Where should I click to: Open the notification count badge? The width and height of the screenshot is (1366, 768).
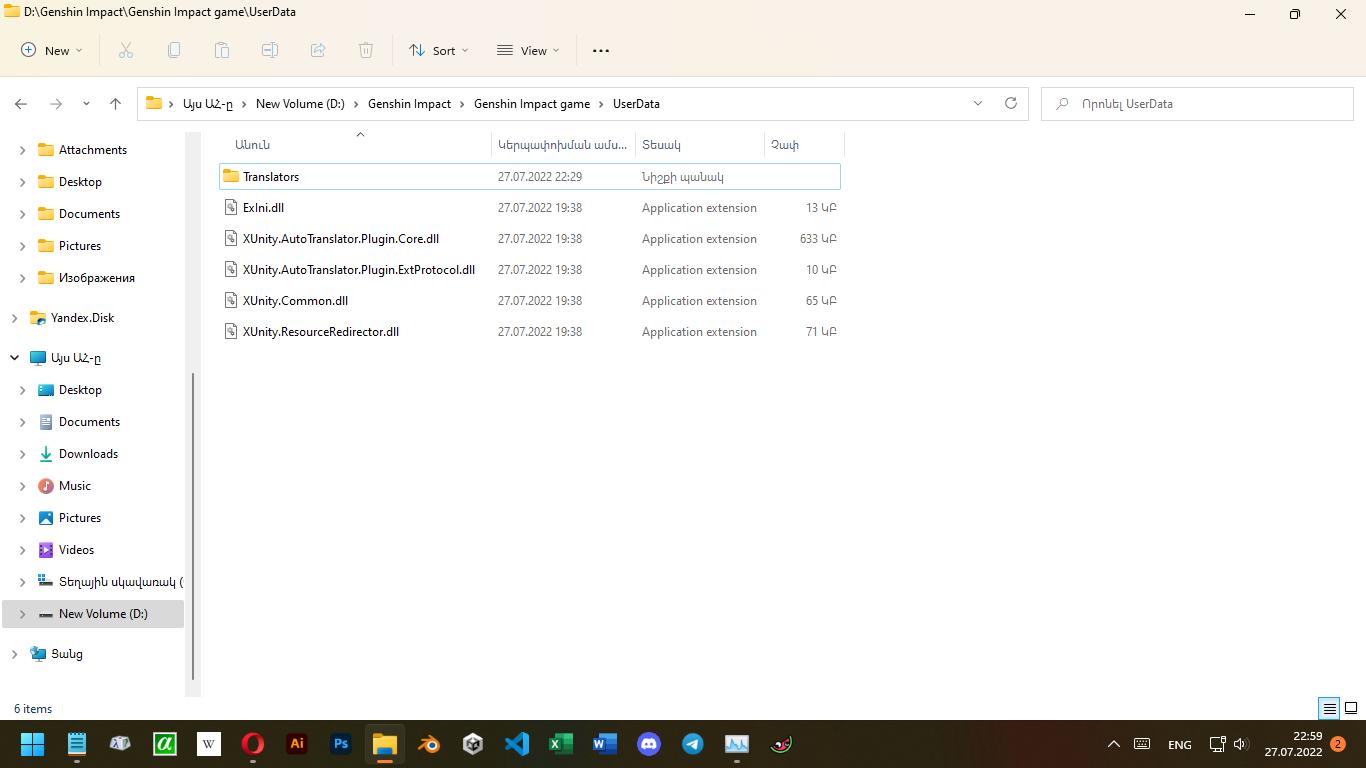1338,744
